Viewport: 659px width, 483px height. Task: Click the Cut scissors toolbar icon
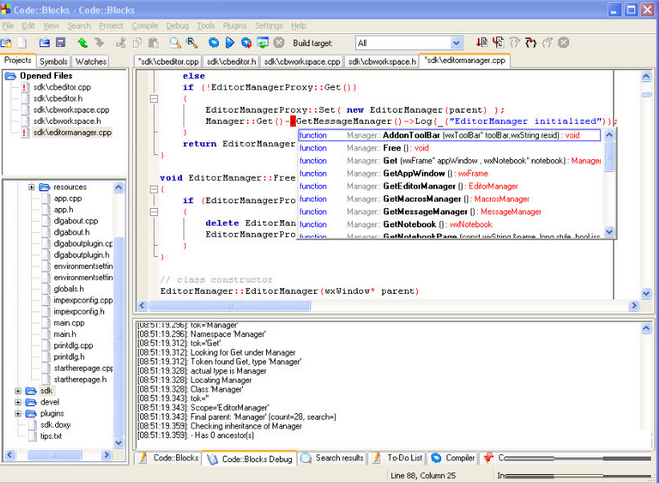coord(120,43)
